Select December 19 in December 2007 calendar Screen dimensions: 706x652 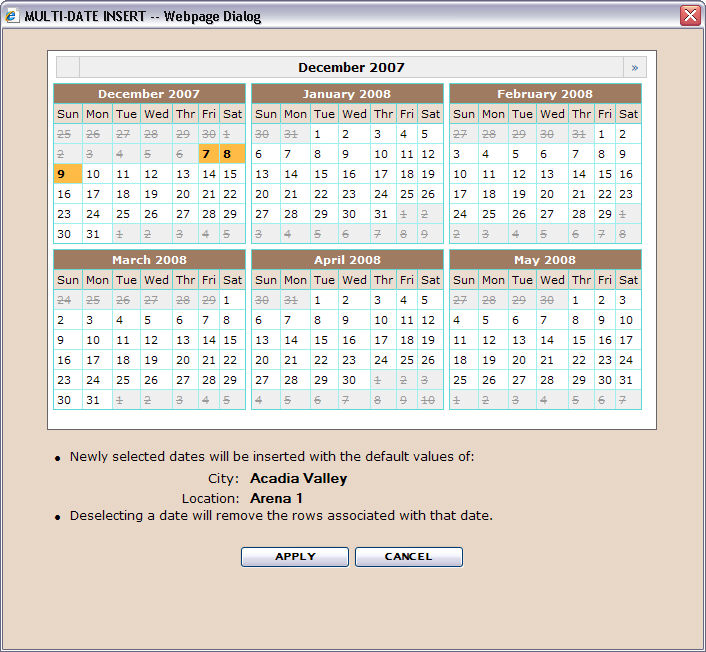156,194
